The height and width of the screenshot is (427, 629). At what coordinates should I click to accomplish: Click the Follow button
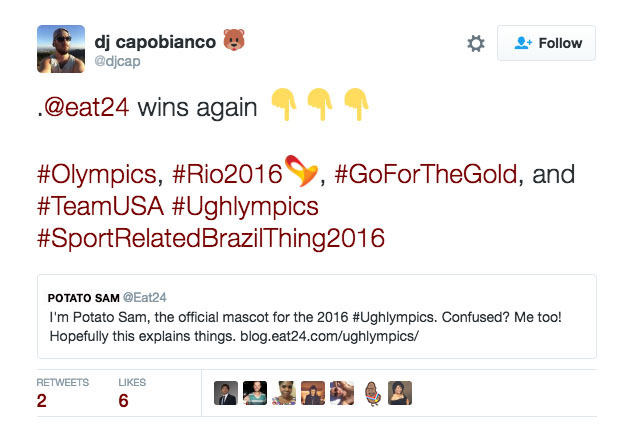coord(546,43)
